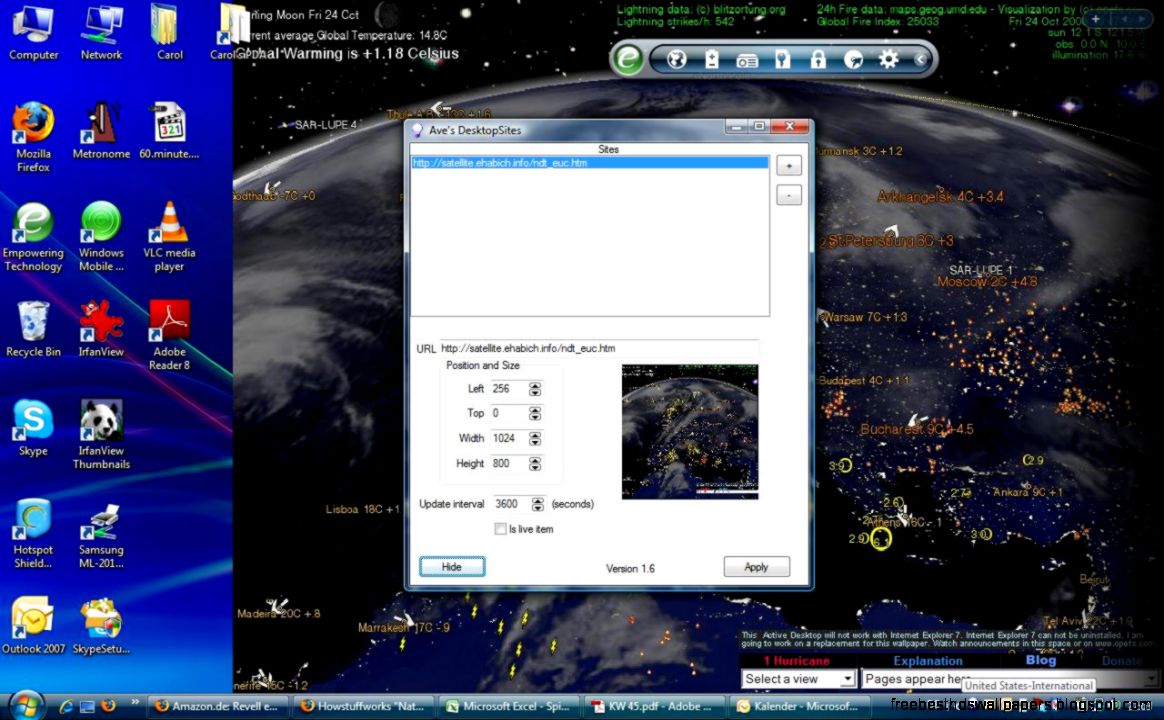
Task: Open the 'Select a view' dropdown
Action: [x=797, y=678]
